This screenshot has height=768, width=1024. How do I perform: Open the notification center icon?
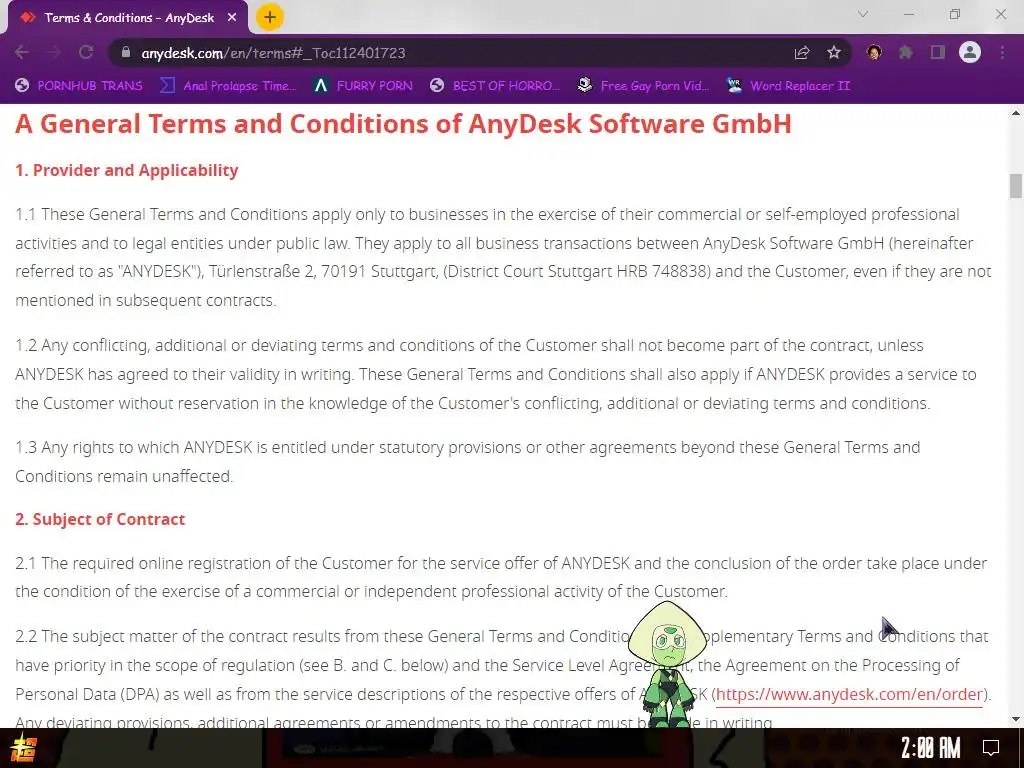pos(991,748)
